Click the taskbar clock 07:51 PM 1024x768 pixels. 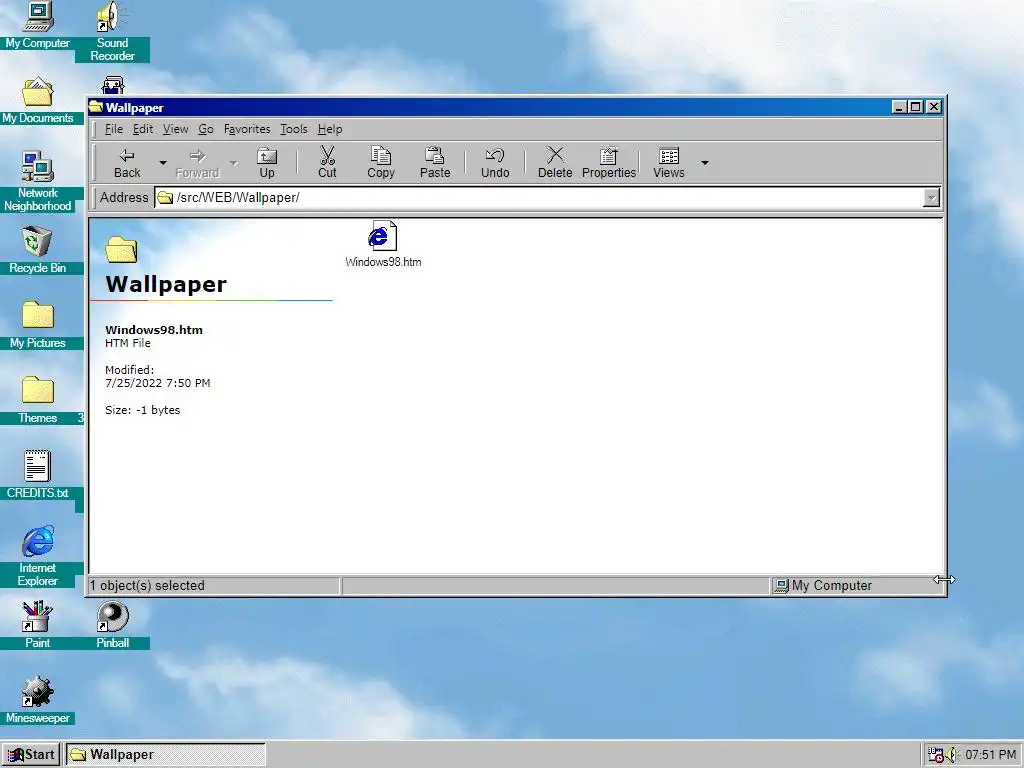[990, 754]
